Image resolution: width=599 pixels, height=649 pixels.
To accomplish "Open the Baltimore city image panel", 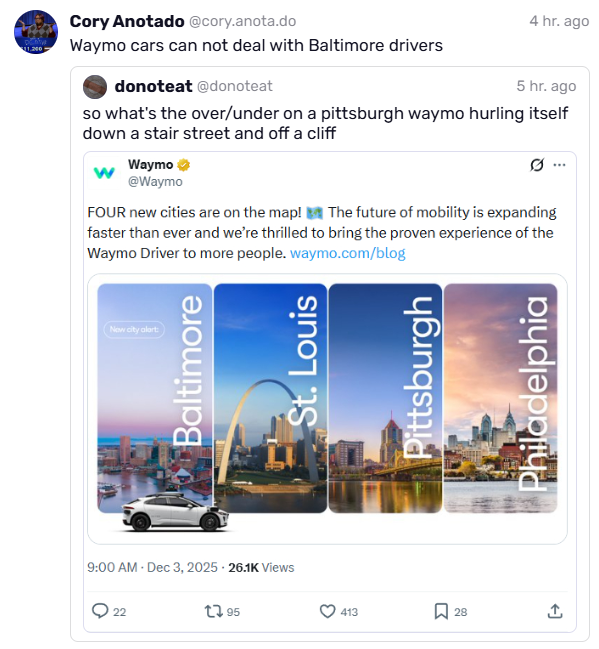I will (x=154, y=398).
